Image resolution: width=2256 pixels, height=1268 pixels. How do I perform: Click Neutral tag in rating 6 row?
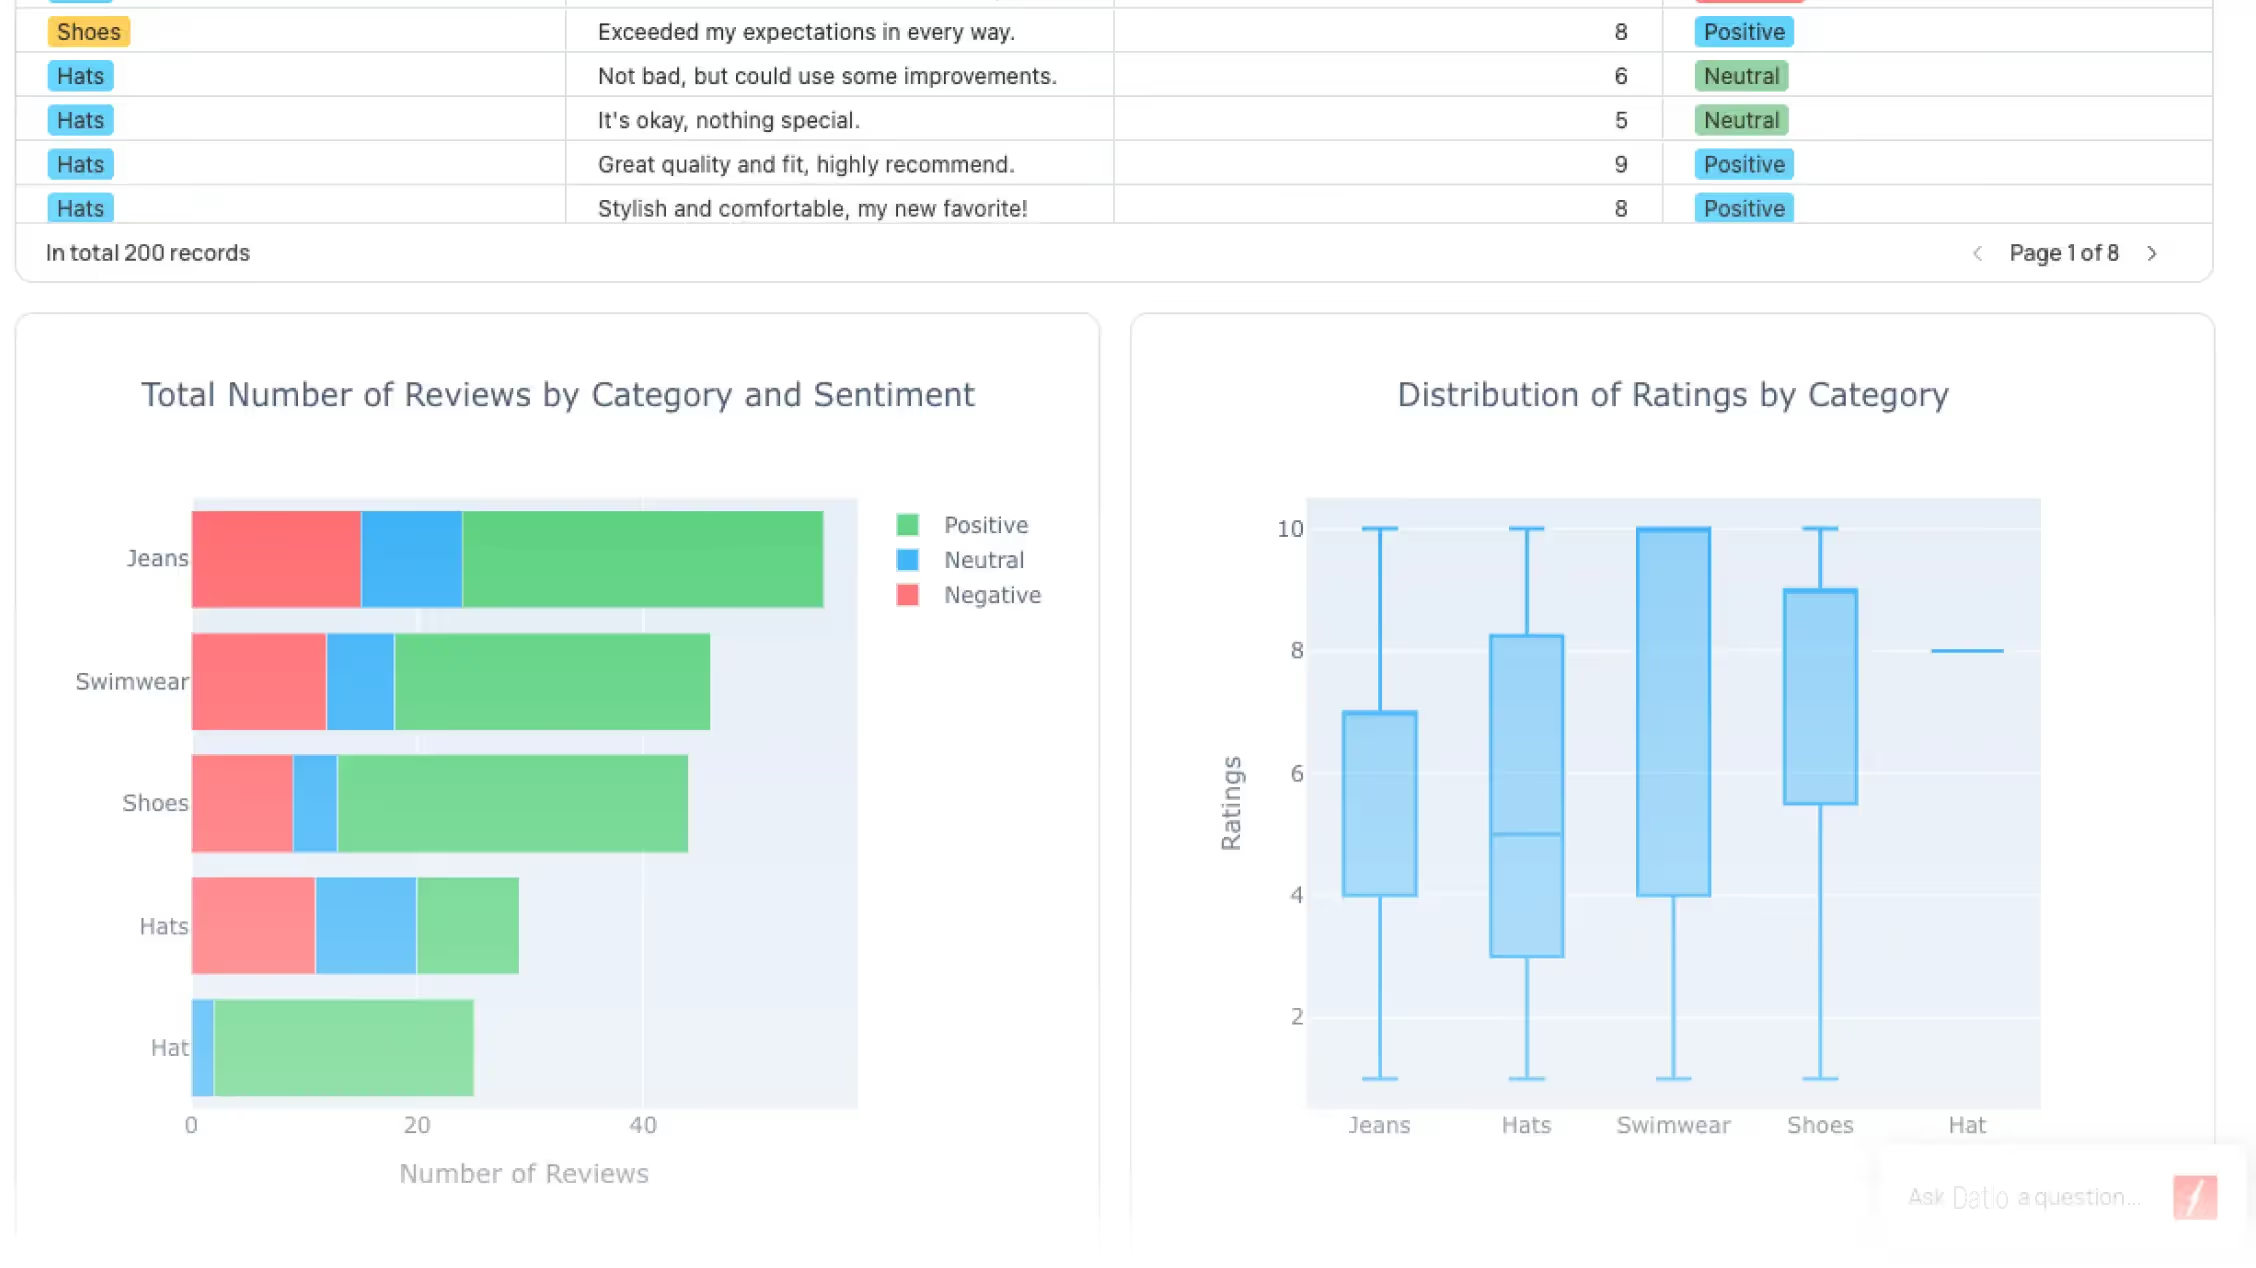point(1741,76)
